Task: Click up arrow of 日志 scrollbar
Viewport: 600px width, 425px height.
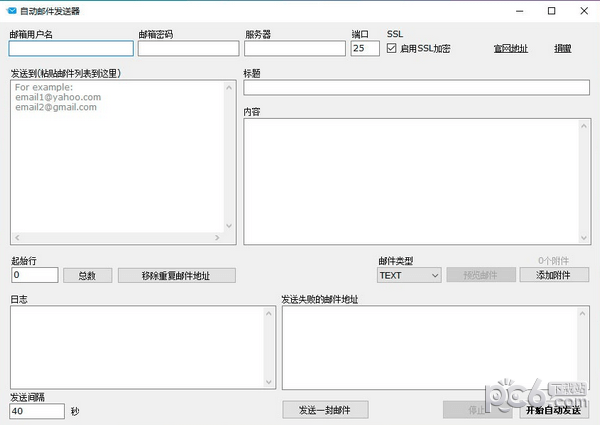Action: [268, 314]
